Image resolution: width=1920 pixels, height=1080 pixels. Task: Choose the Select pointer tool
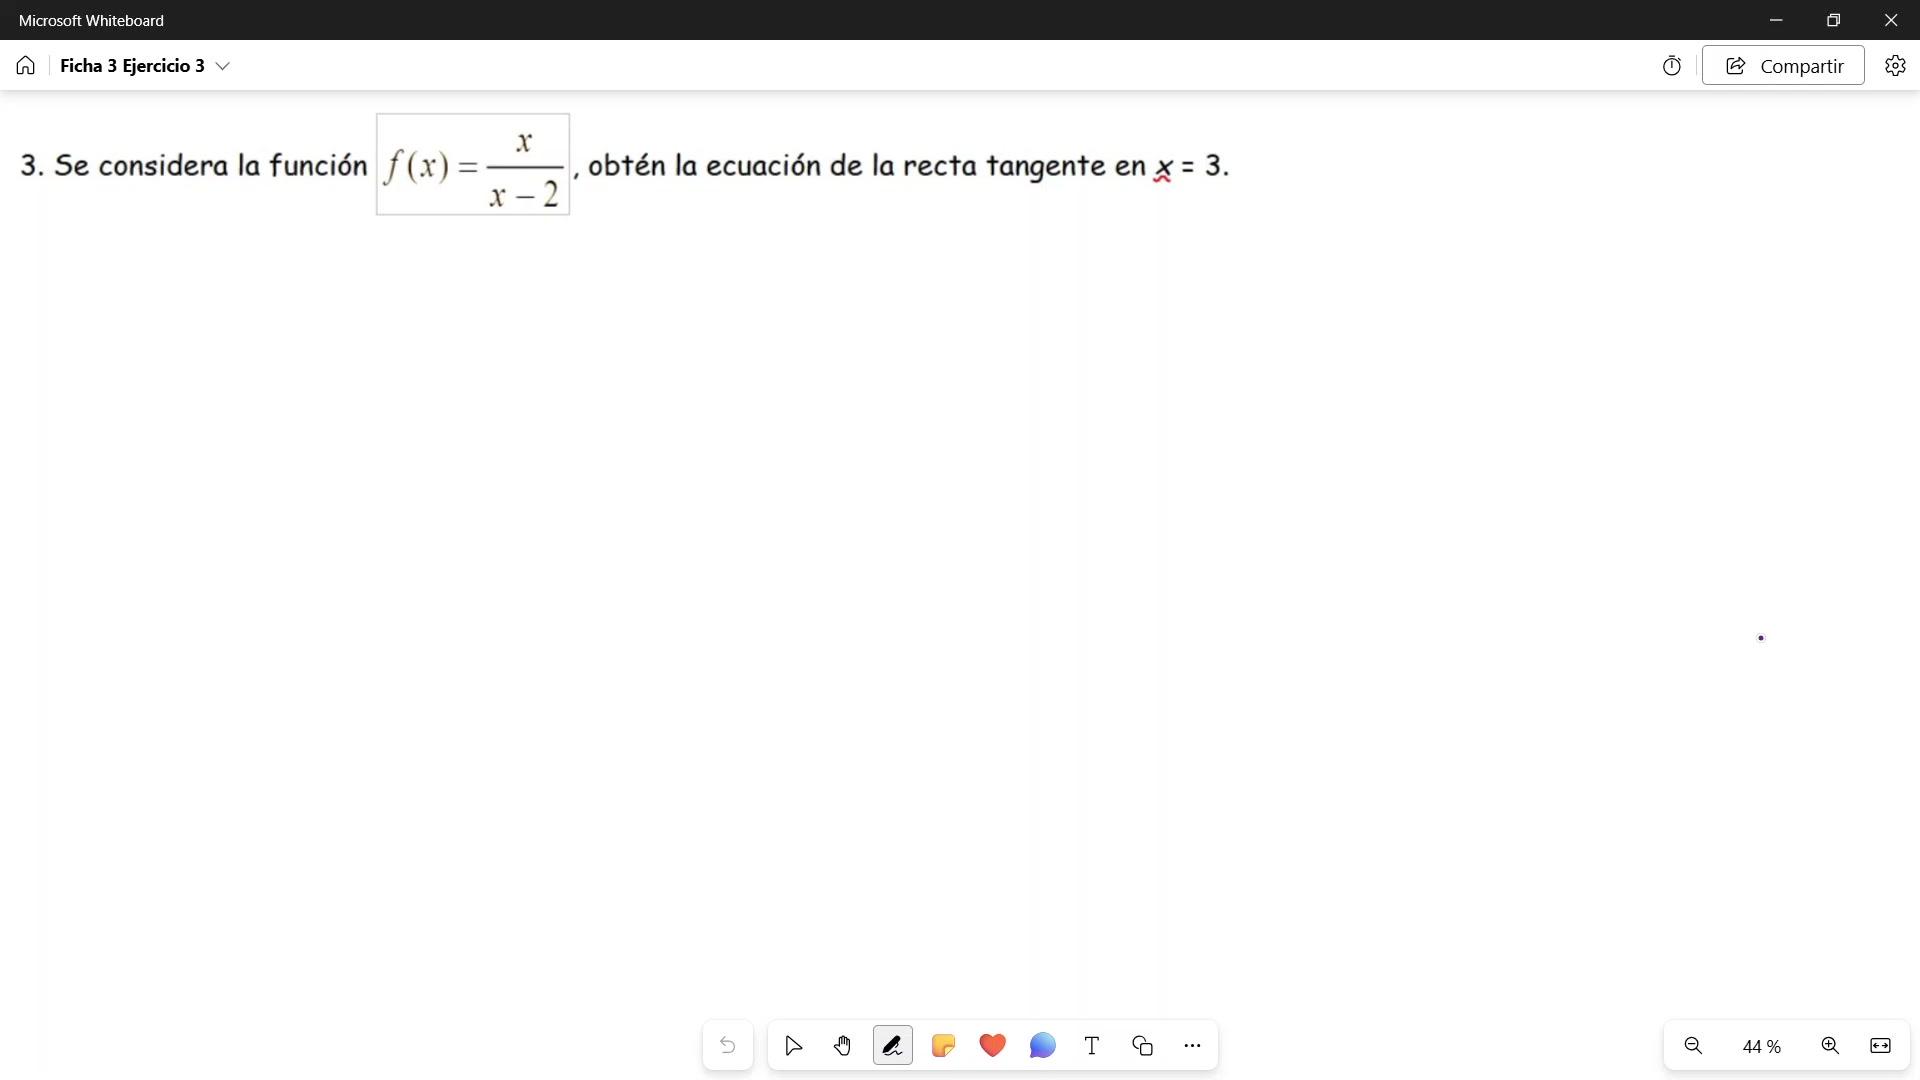point(794,1046)
